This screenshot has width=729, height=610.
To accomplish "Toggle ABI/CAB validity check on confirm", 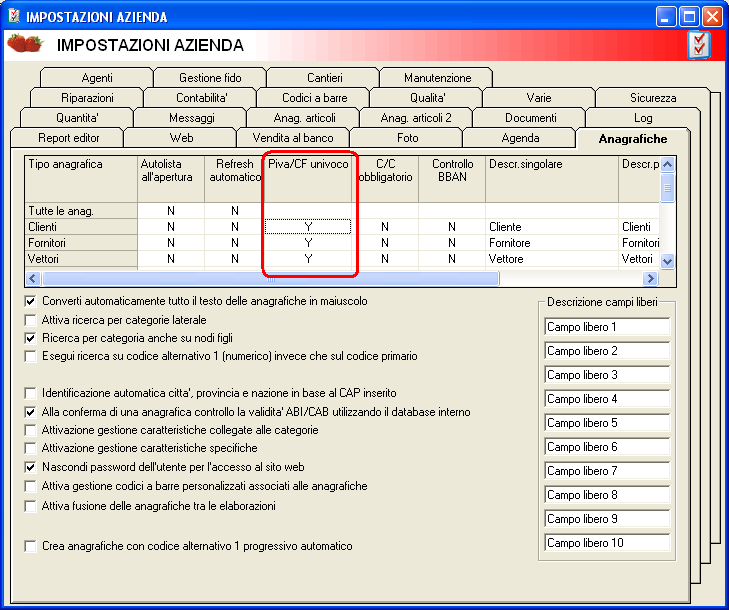I will click(x=30, y=412).
